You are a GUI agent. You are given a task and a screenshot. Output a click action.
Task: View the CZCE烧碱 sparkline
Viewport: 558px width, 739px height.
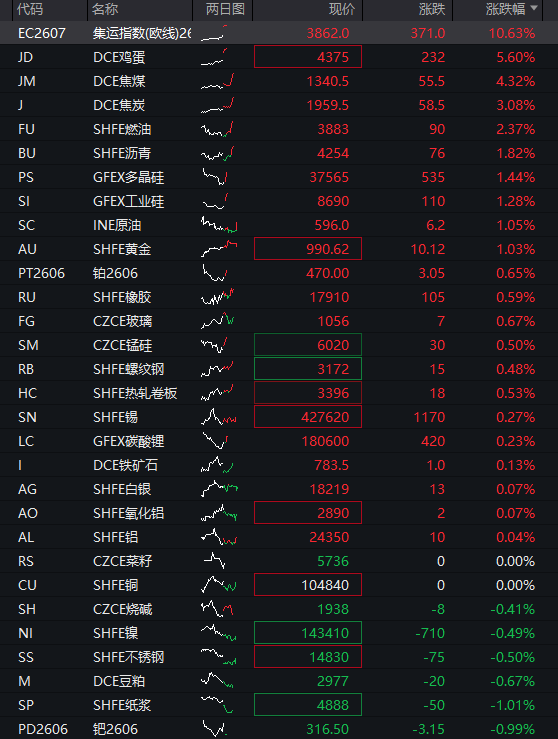(x=217, y=609)
